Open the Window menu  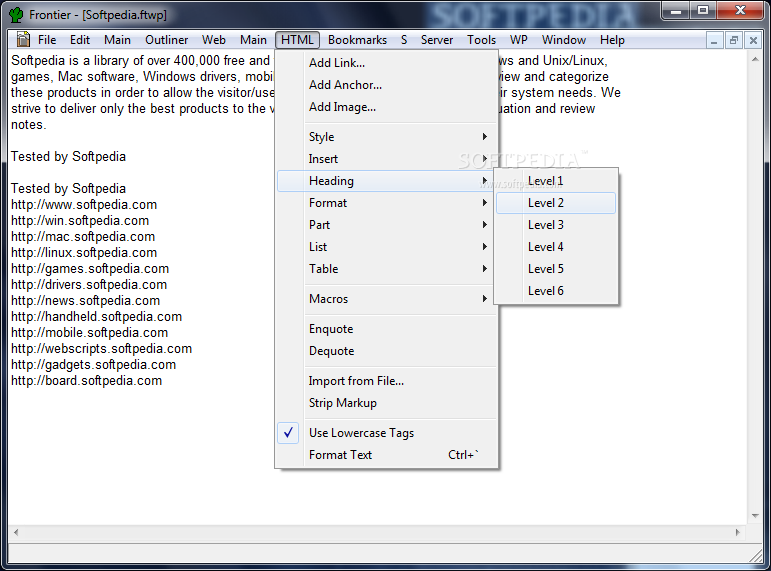pos(563,40)
